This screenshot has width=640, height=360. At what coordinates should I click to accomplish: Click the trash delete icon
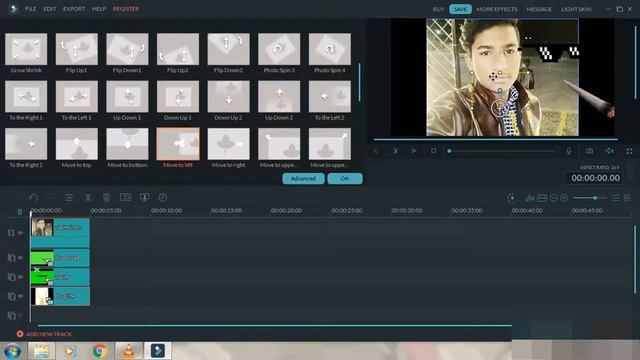pos(106,198)
